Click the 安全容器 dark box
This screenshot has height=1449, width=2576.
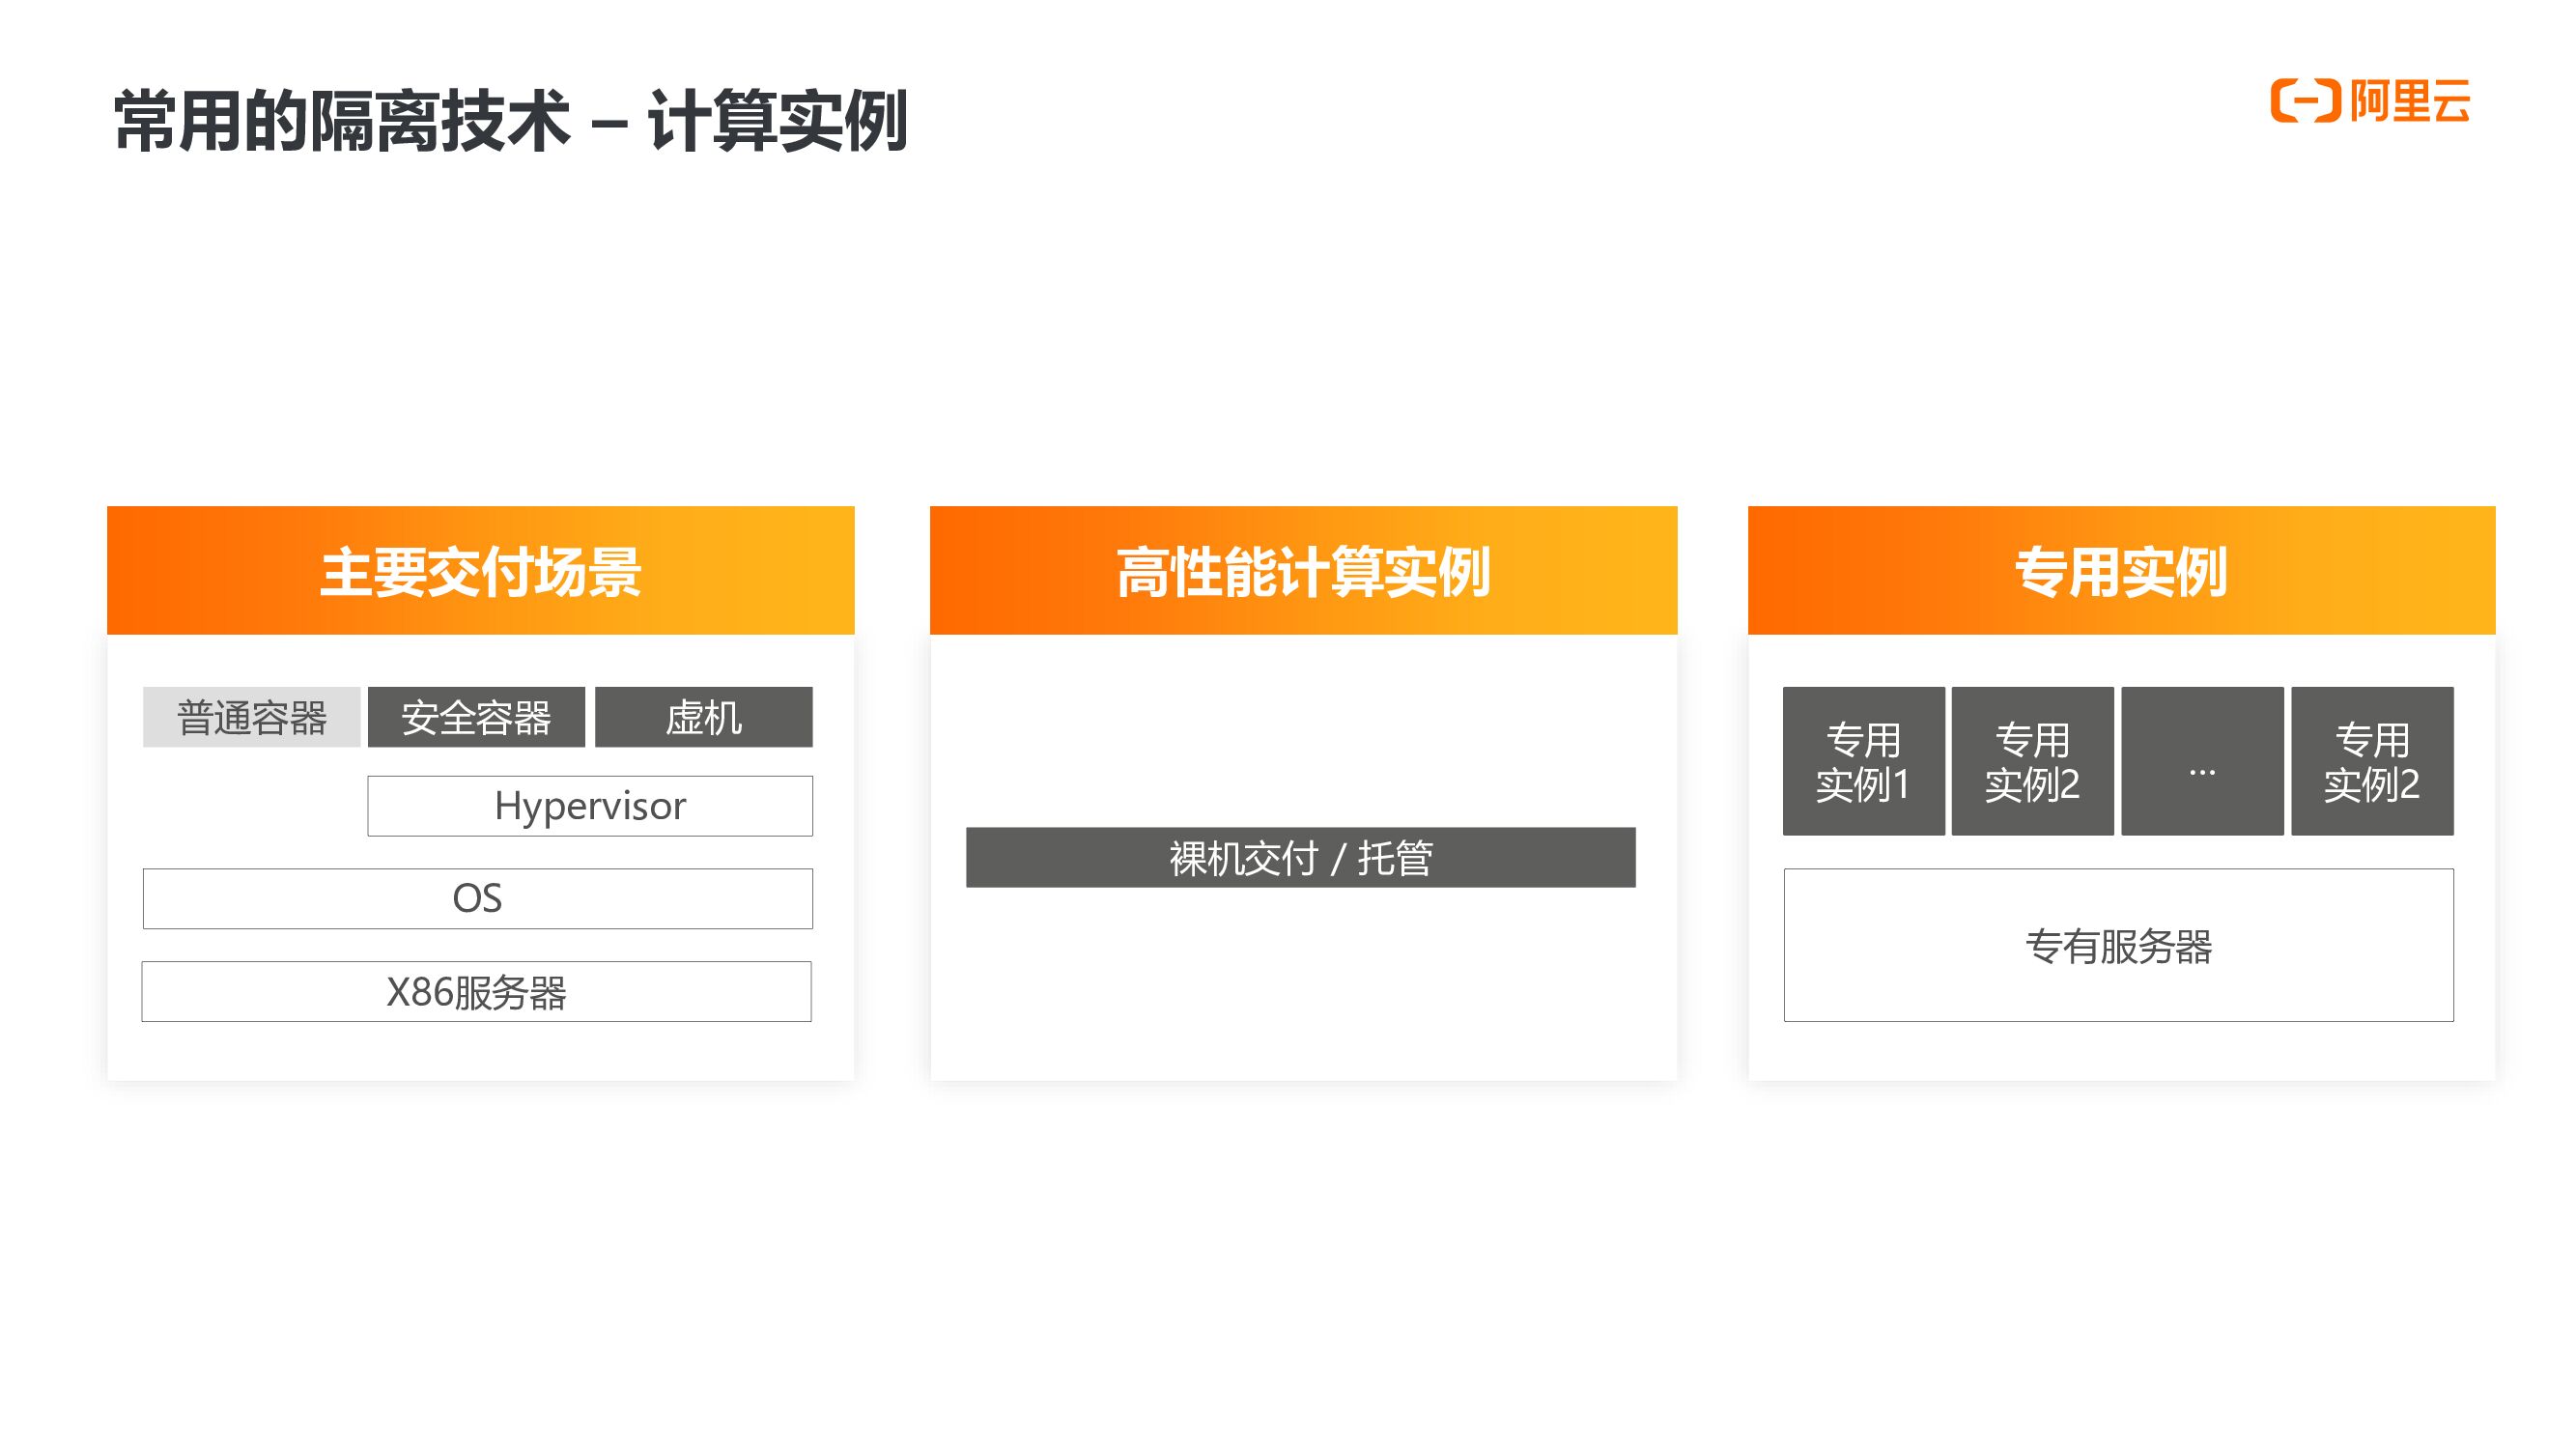[x=476, y=717]
